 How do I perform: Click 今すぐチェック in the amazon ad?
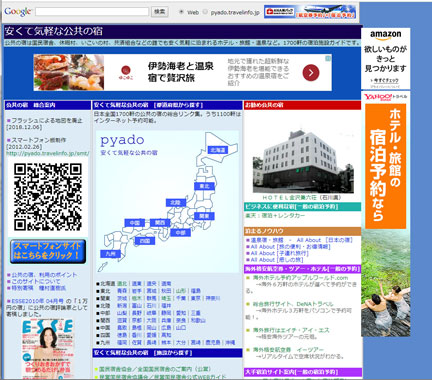(x=385, y=80)
